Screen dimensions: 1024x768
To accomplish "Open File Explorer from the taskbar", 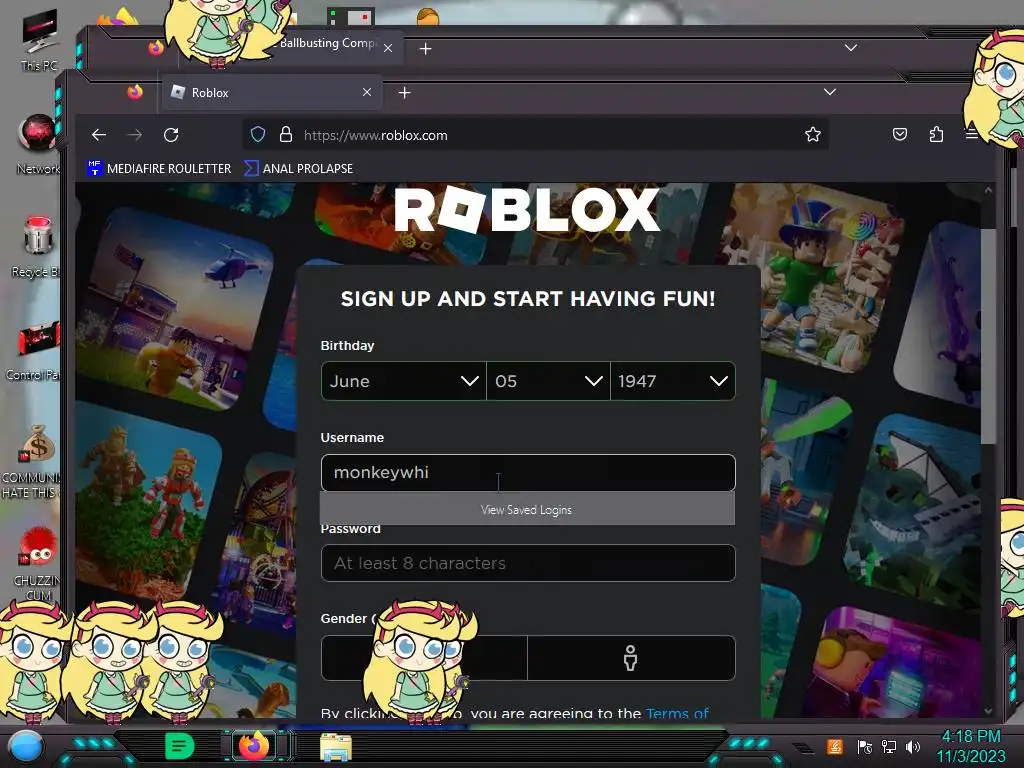I will [336, 746].
